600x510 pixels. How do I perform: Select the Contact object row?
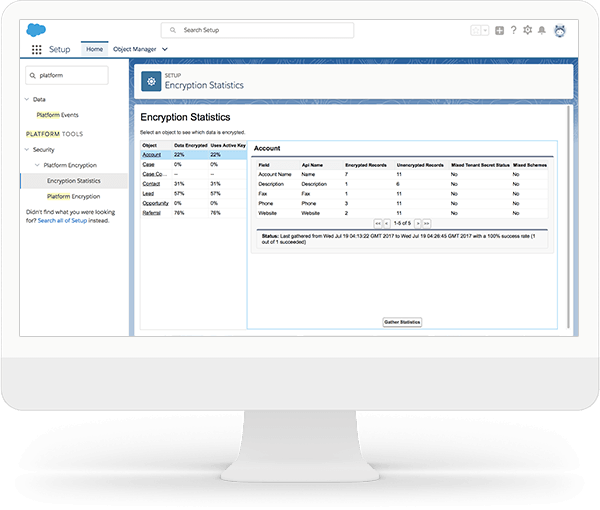[194, 184]
